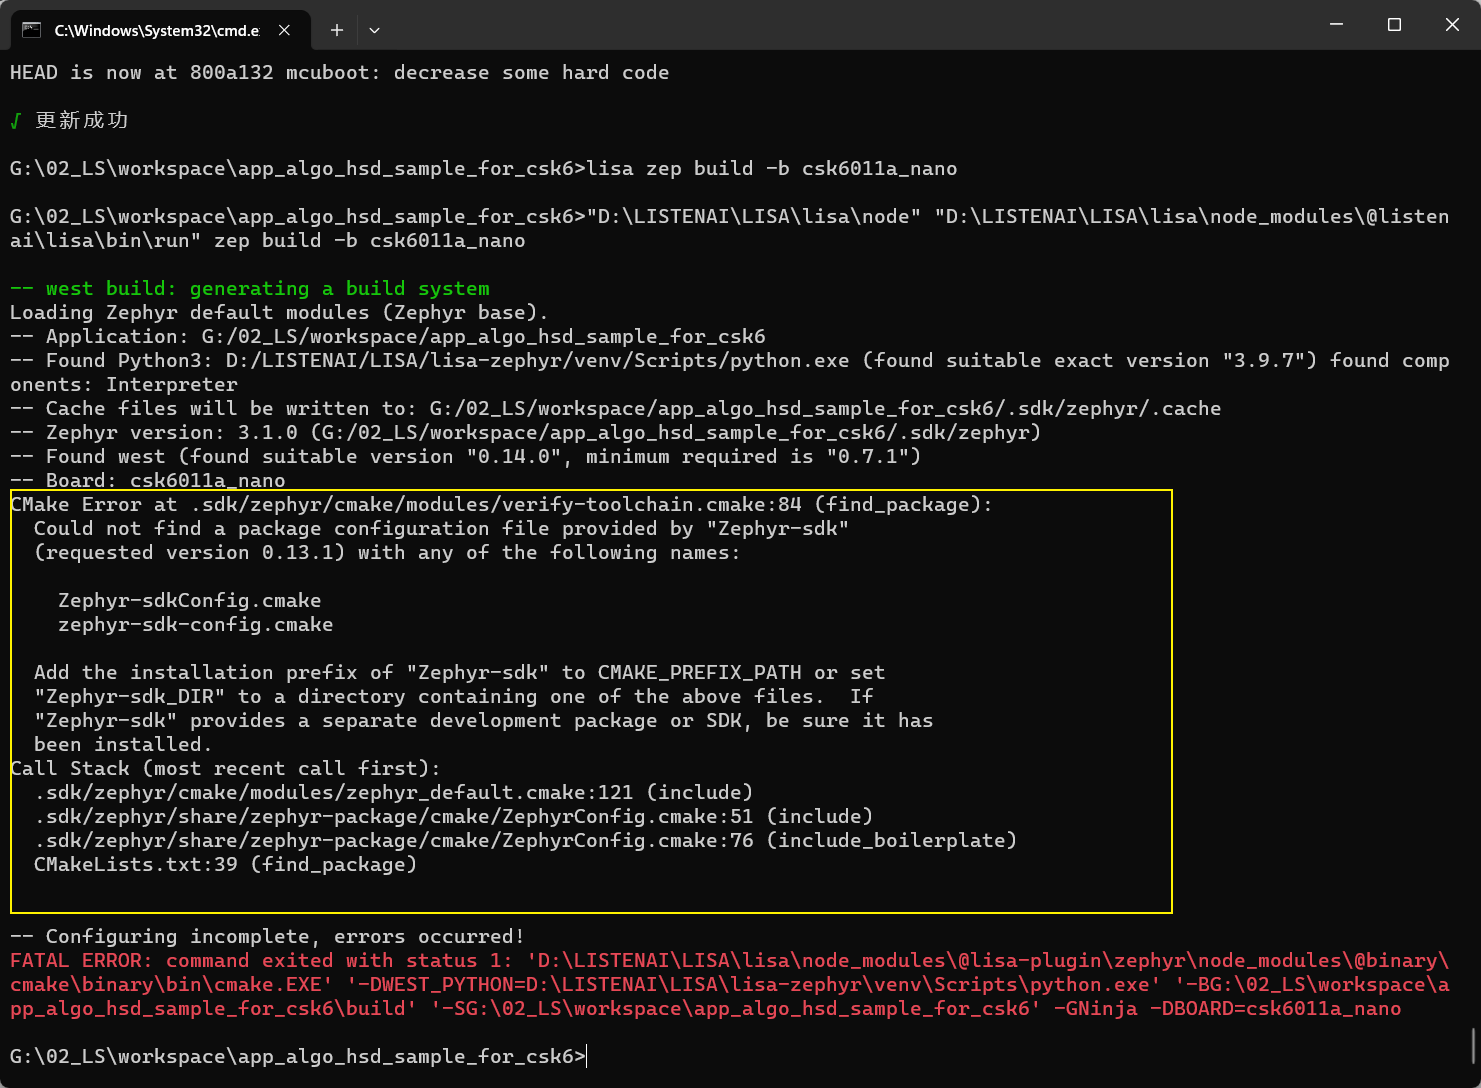Viewport: 1481px width, 1088px height.
Task: Minimize the terminal window
Action: 1336,24
